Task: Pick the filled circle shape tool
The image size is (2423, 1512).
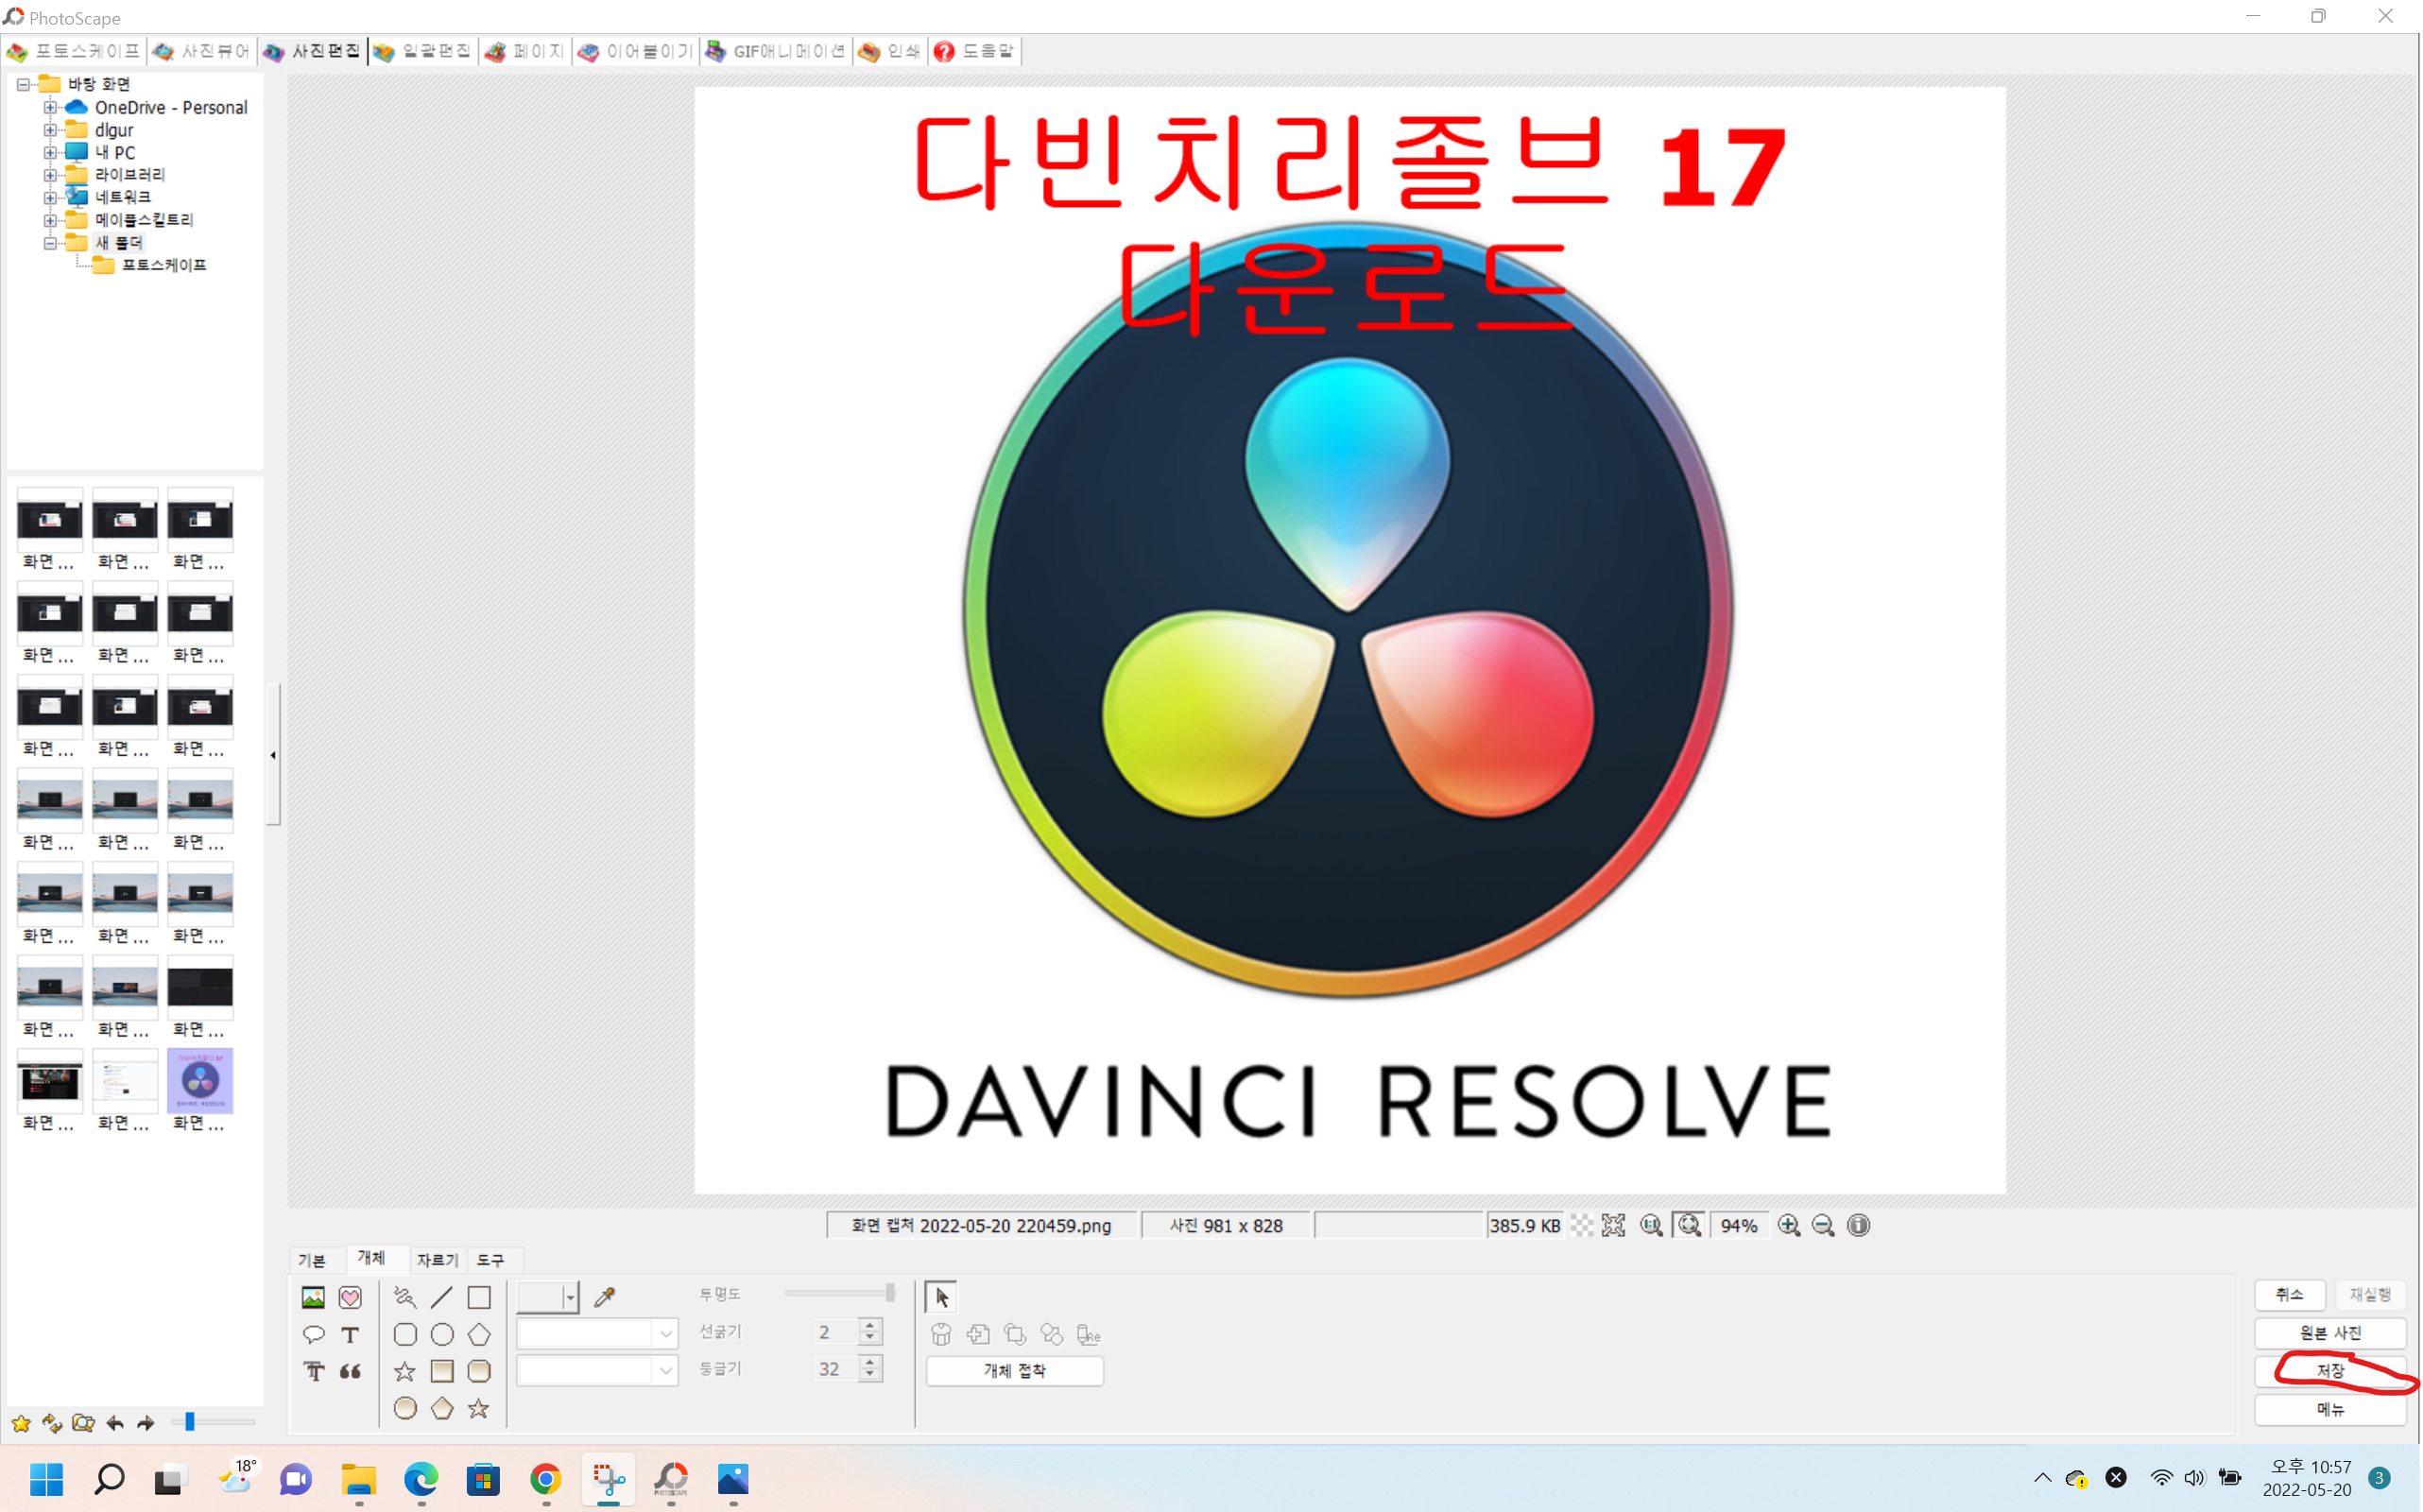Action: [405, 1408]
